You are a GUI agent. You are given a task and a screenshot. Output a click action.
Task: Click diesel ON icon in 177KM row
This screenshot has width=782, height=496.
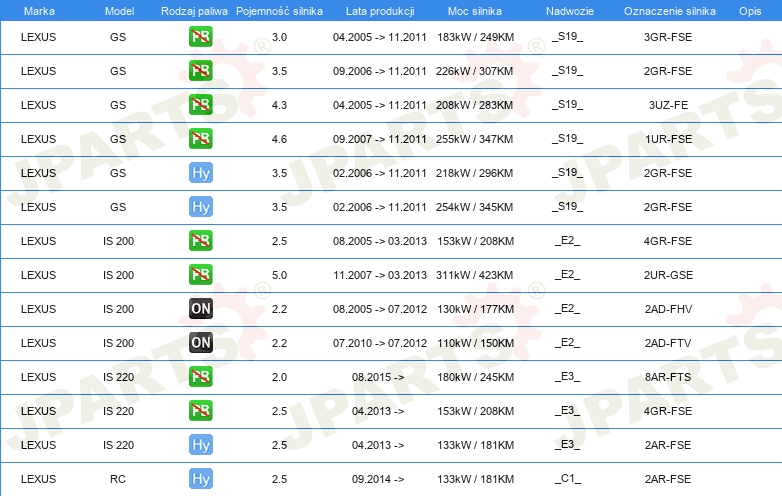pyautogui.click(x=200, y=309)
